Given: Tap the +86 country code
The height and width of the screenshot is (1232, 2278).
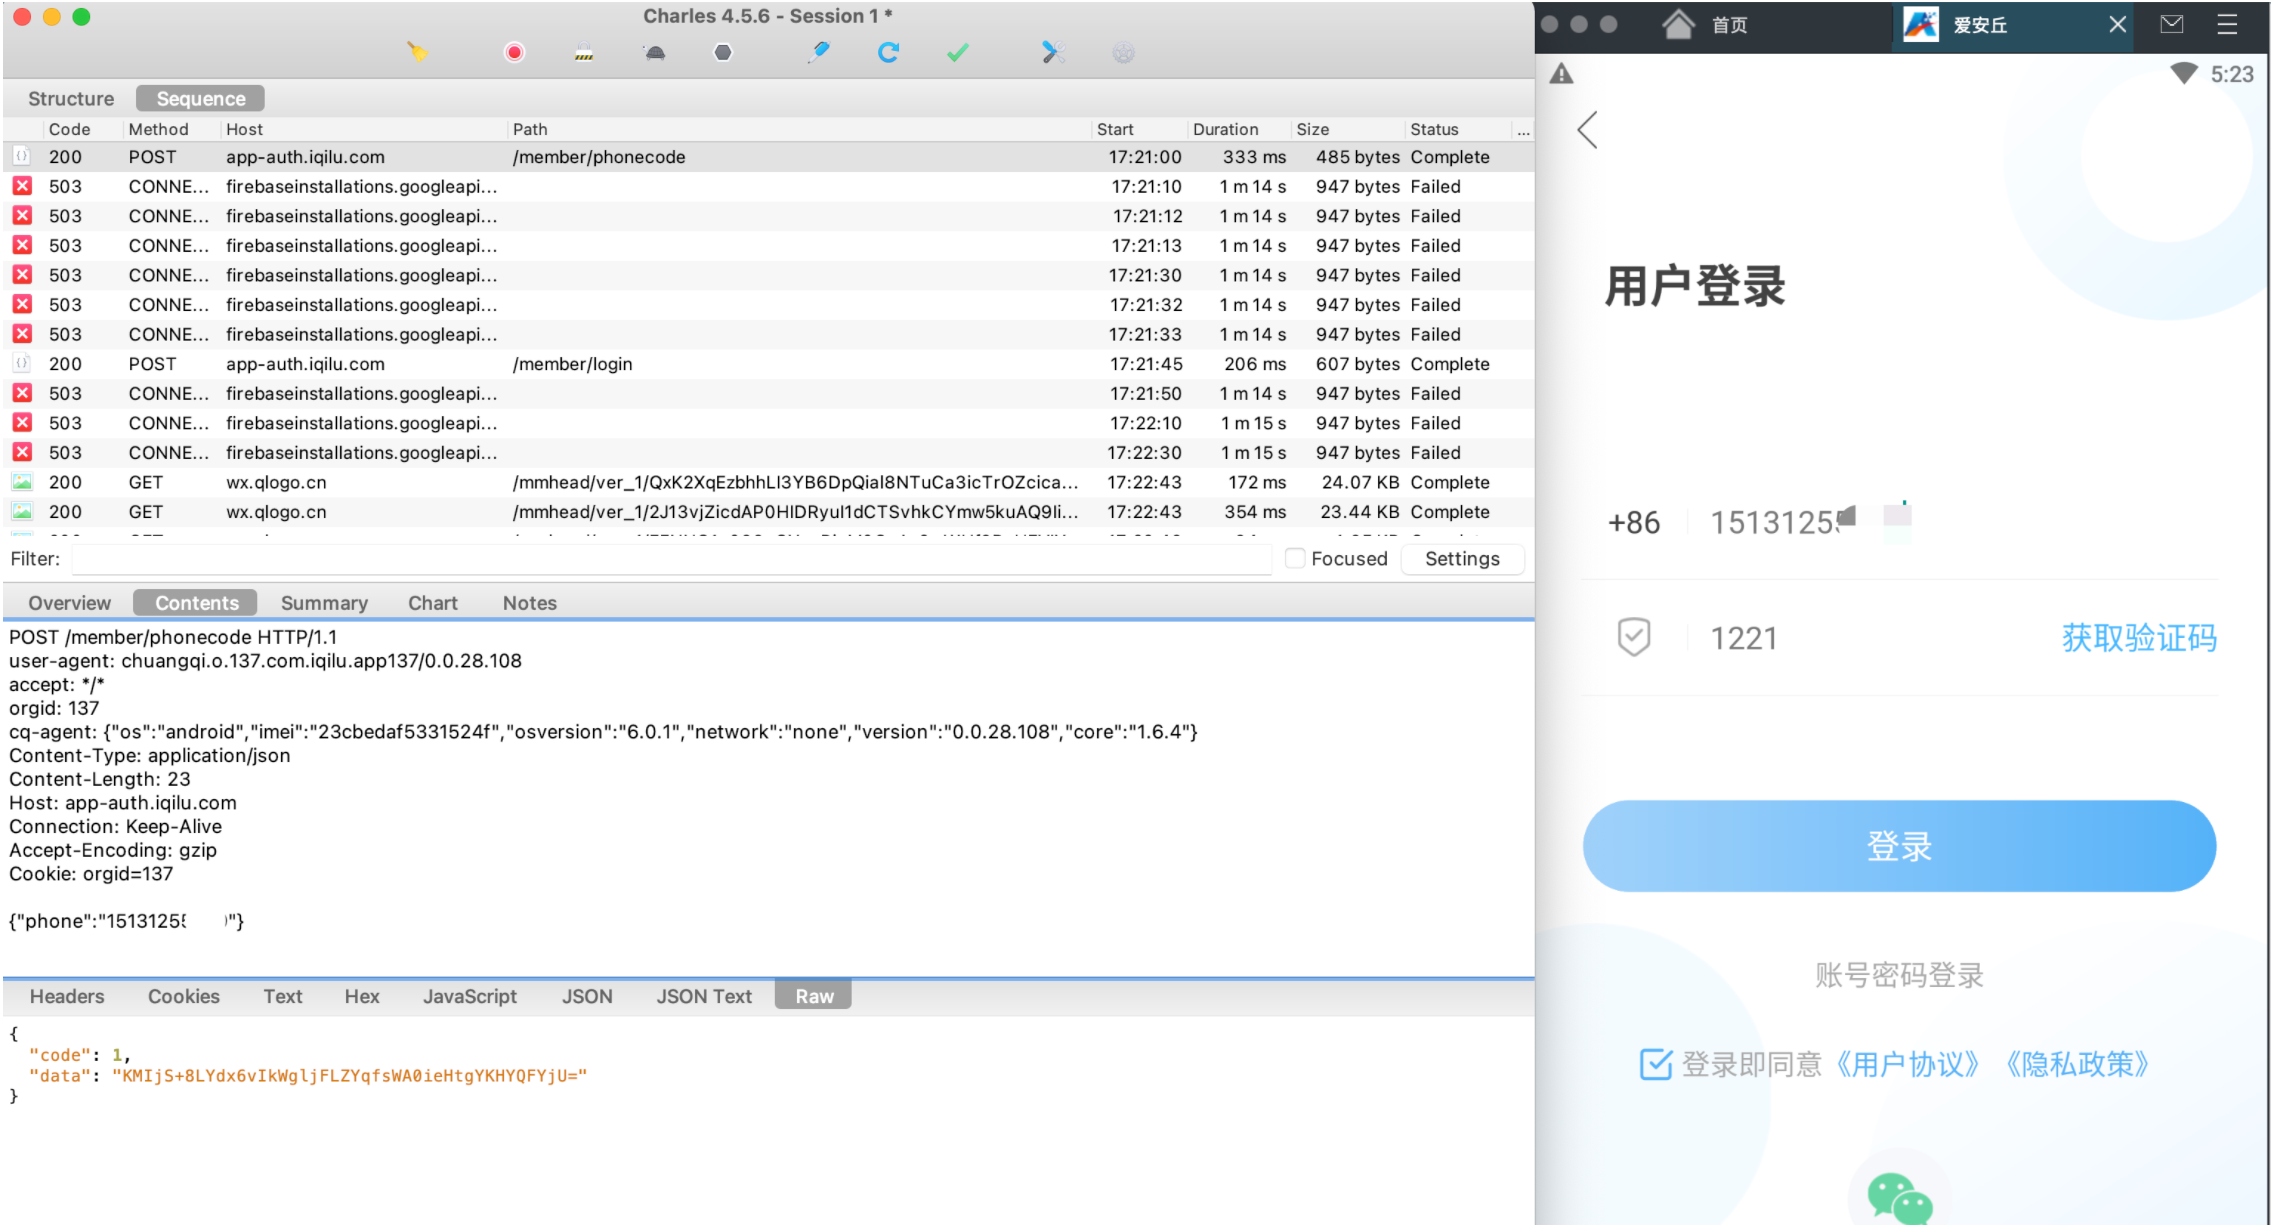Looking at the screenshot, I should [x=1633, y=522].
